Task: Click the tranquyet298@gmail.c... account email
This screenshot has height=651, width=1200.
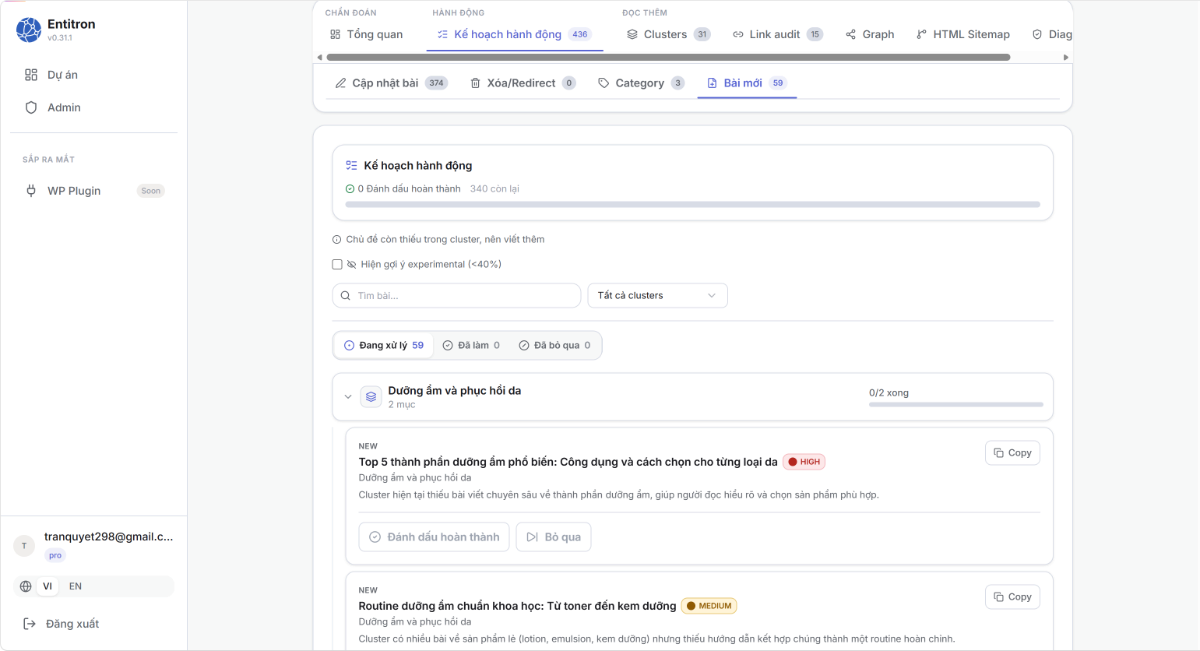Action: (109, 537)
